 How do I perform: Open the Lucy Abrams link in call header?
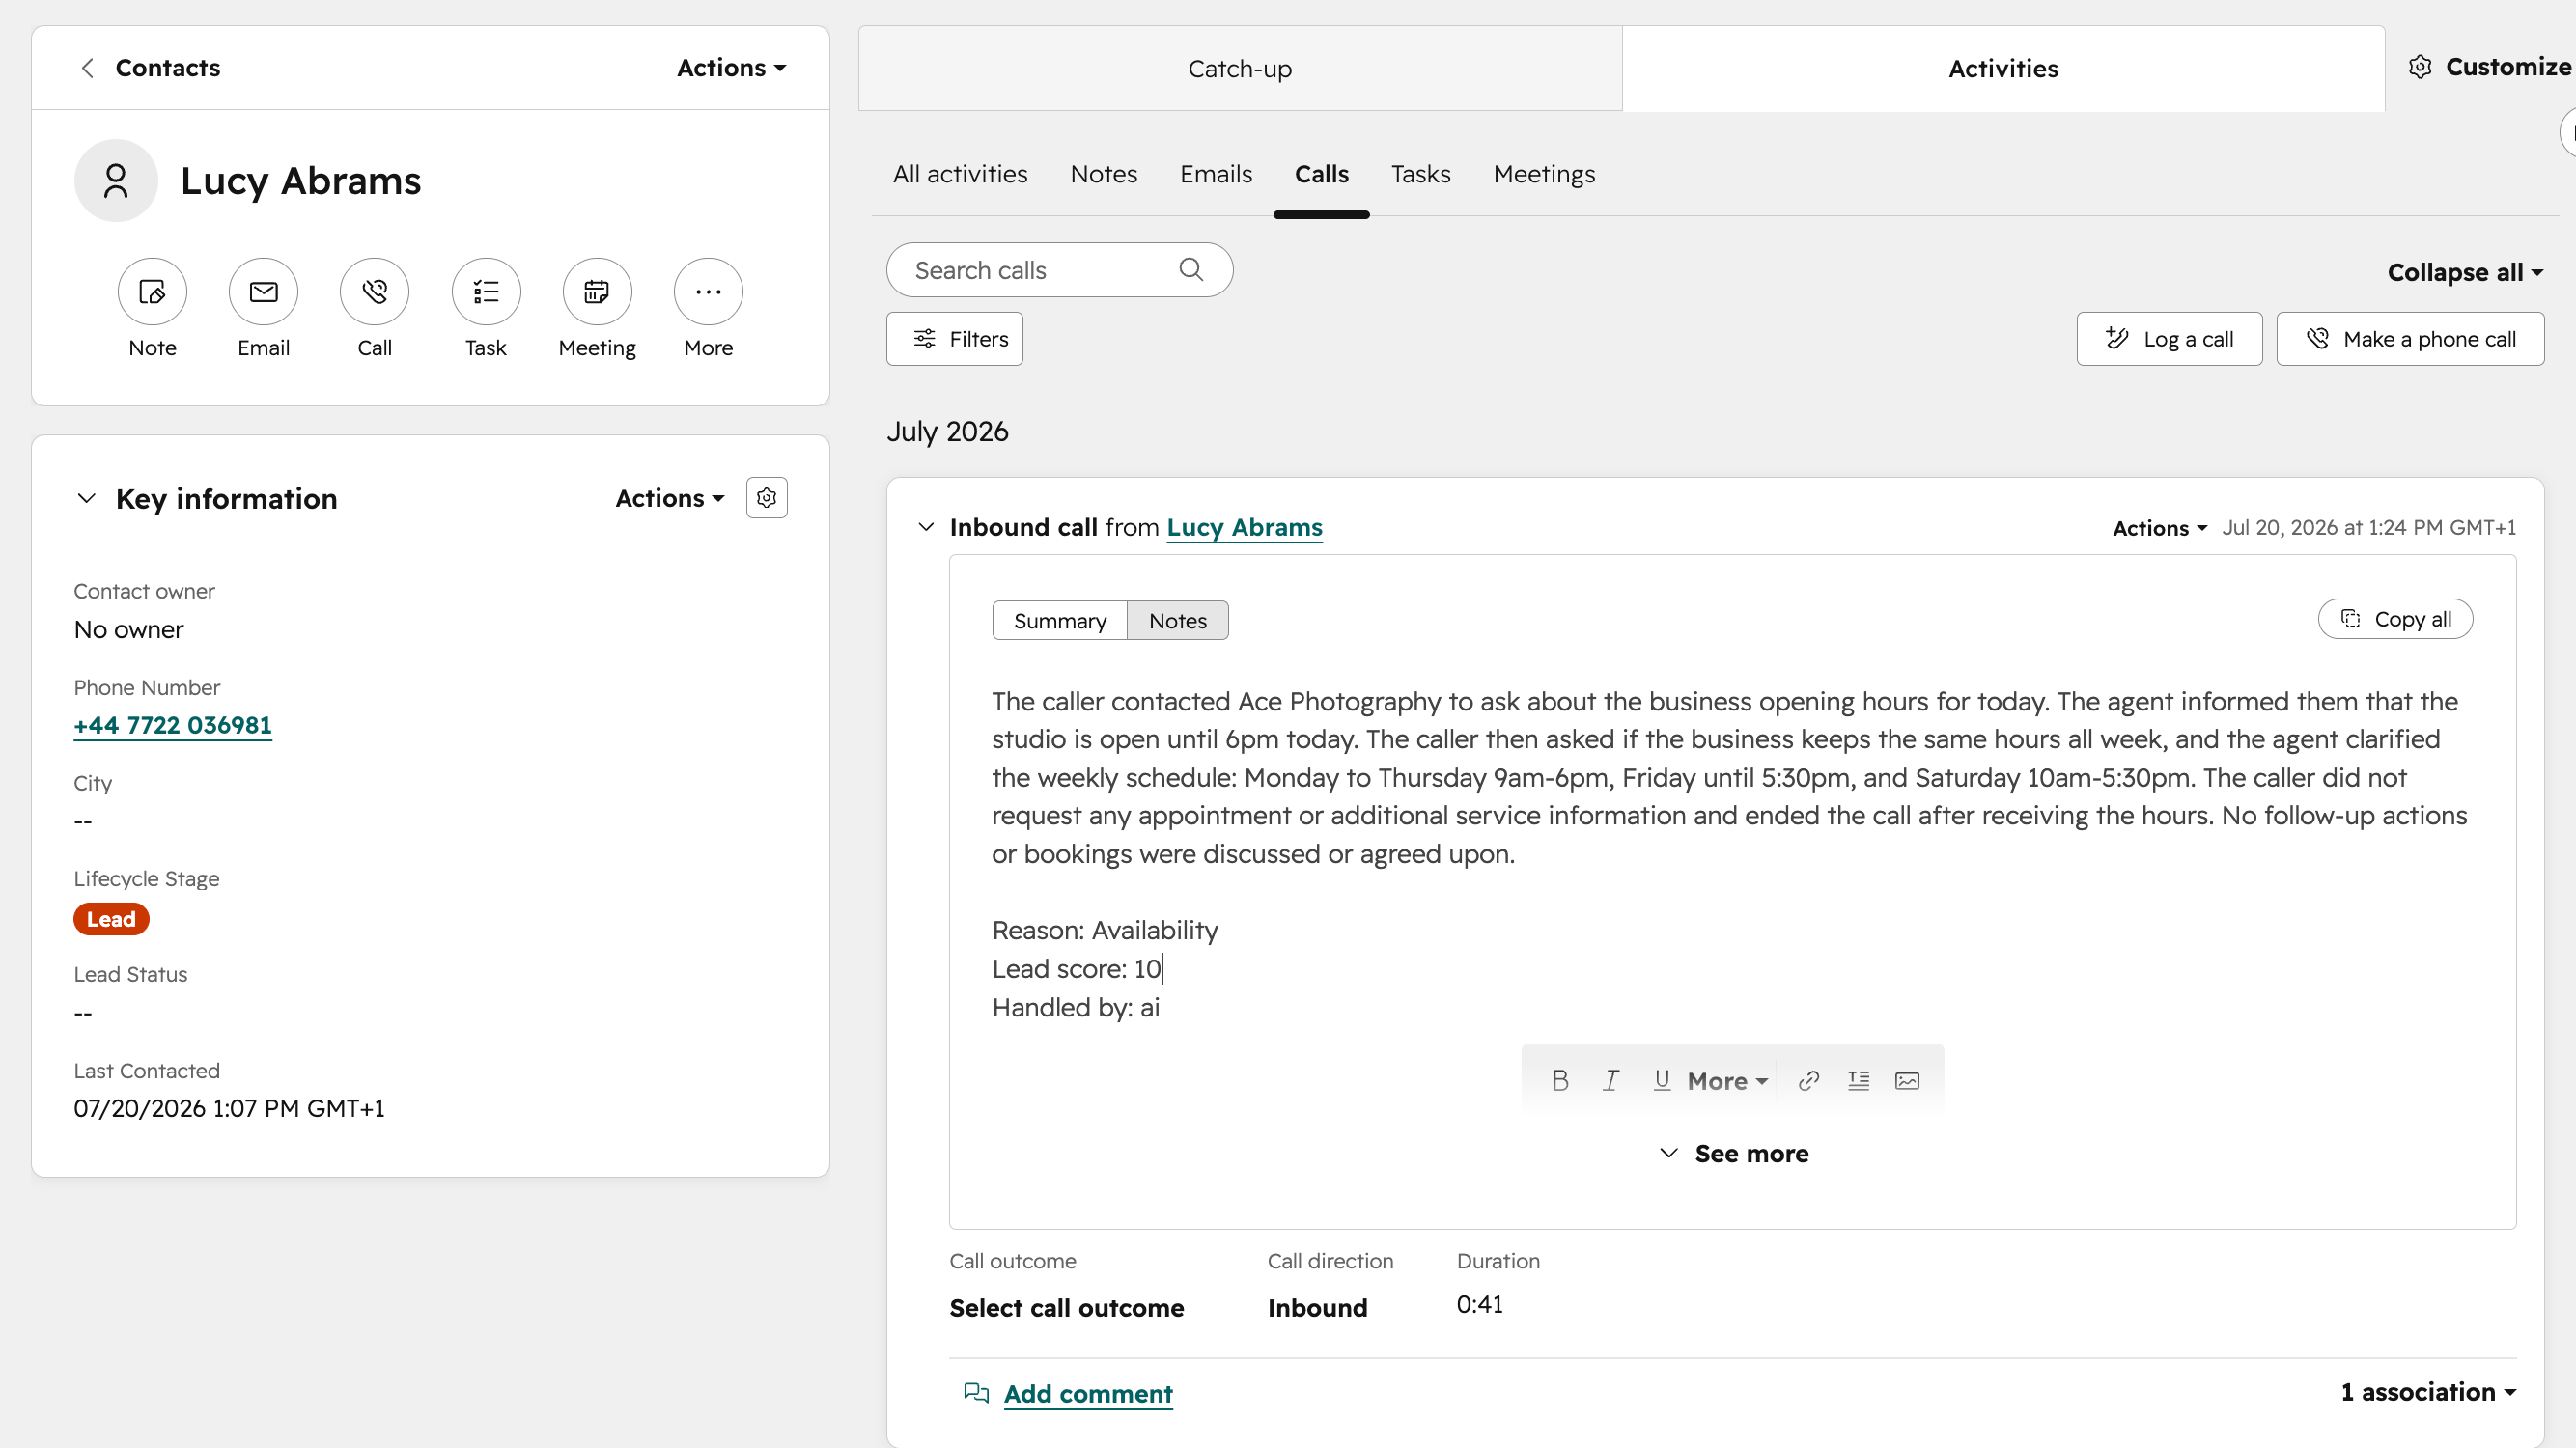(x=1244, y=527)
